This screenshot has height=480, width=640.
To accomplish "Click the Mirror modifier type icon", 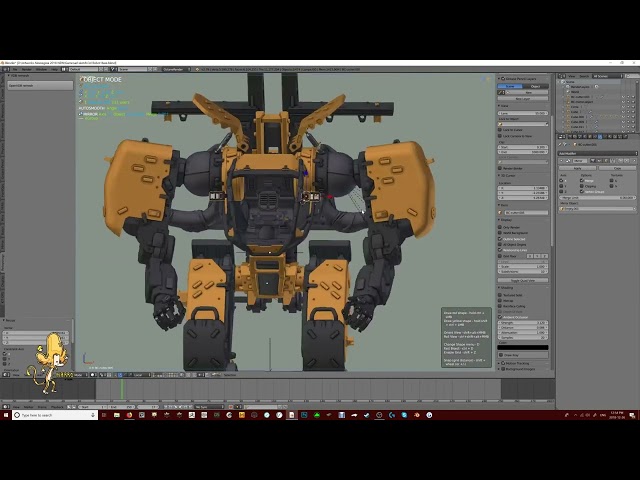I will [568, 161].
